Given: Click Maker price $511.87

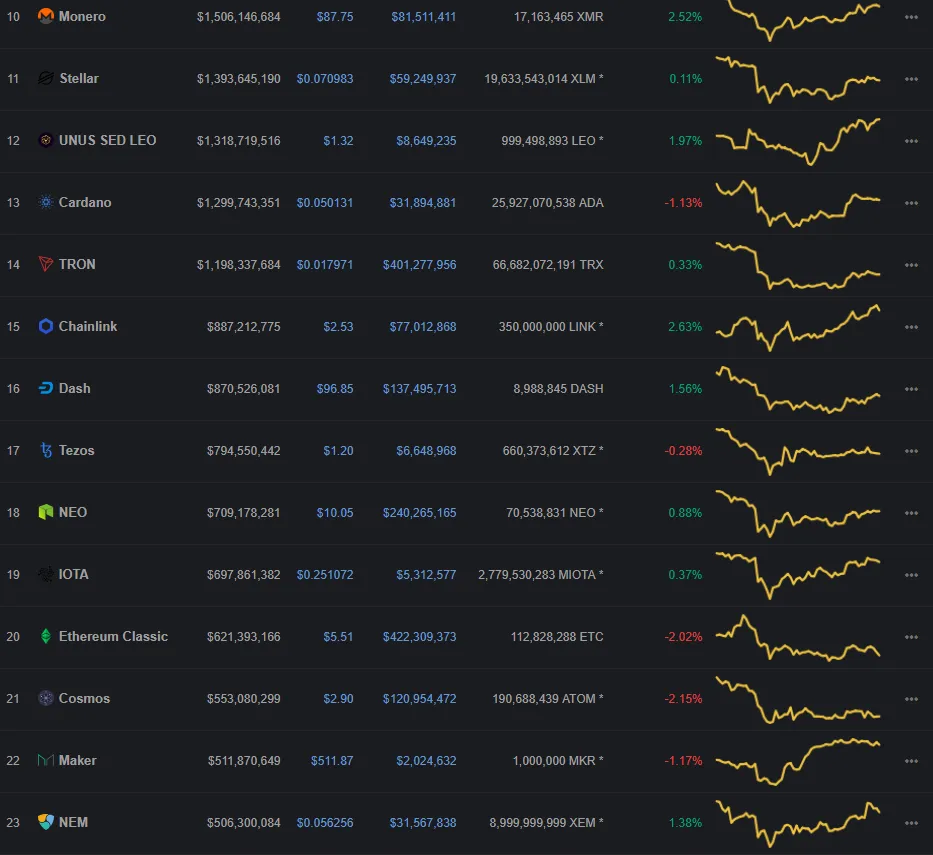Looking at the screenshot, I should pyautogui.click(x=331, y=760).
